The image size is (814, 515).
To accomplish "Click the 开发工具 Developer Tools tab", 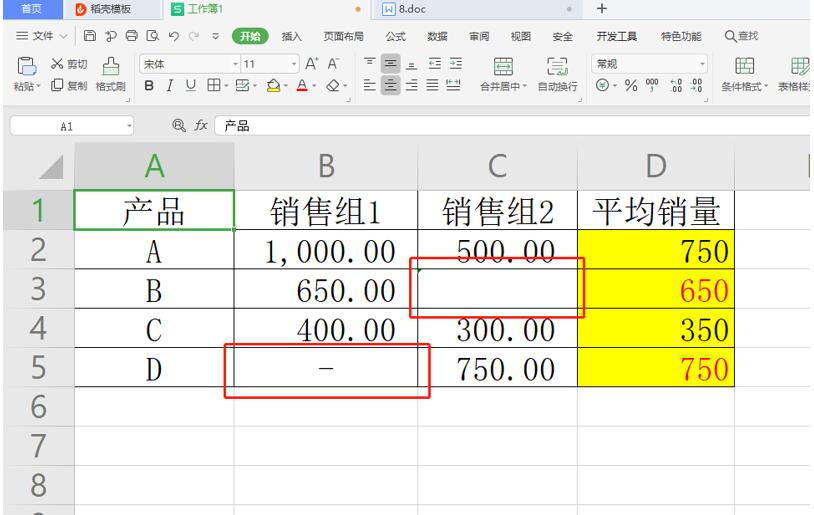I will coord(616,36).
